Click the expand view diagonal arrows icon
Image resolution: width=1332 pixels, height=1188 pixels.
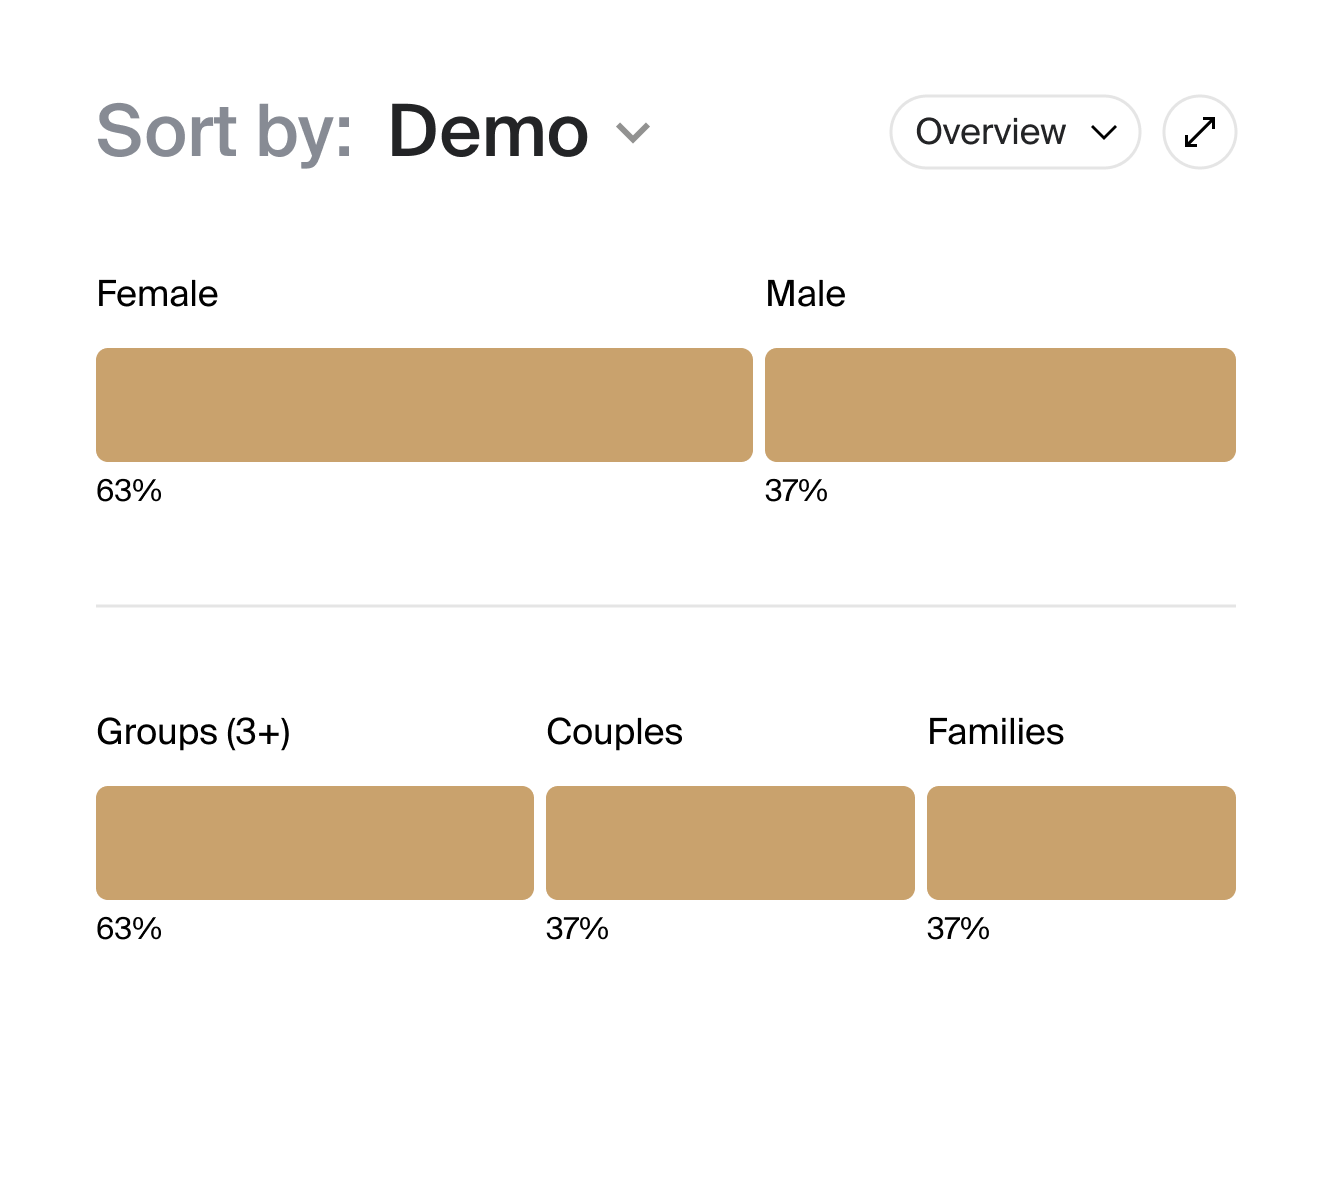pos(1198,131)
